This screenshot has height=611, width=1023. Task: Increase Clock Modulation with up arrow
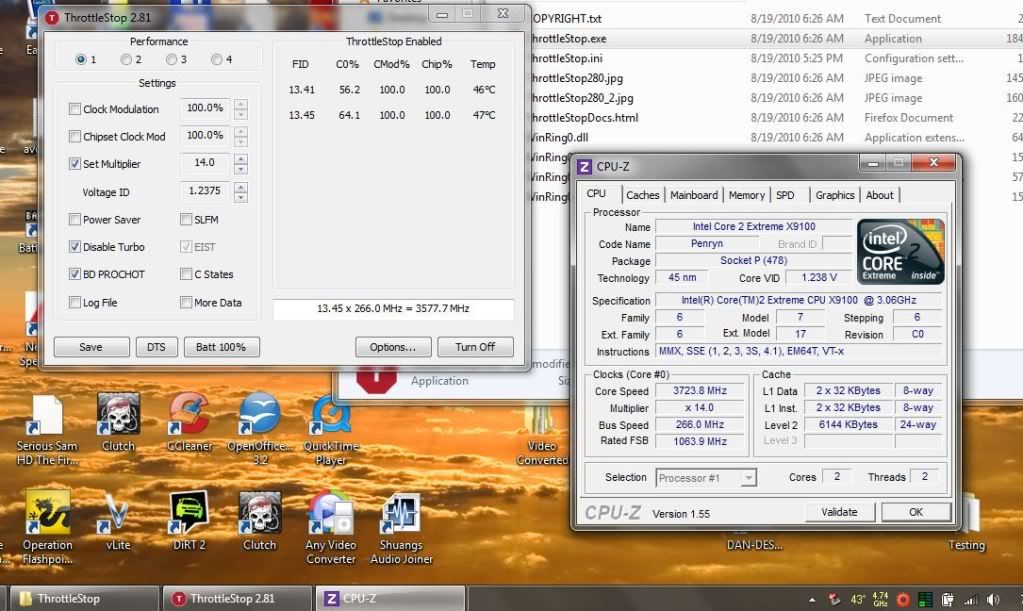click(x=241, y=104)
